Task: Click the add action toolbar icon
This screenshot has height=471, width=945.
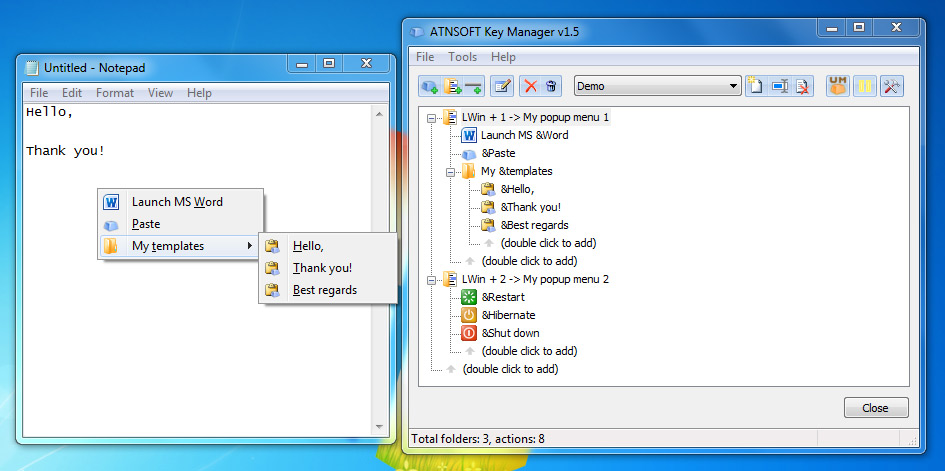Action: pyautogui.click(x=430, y=86)
